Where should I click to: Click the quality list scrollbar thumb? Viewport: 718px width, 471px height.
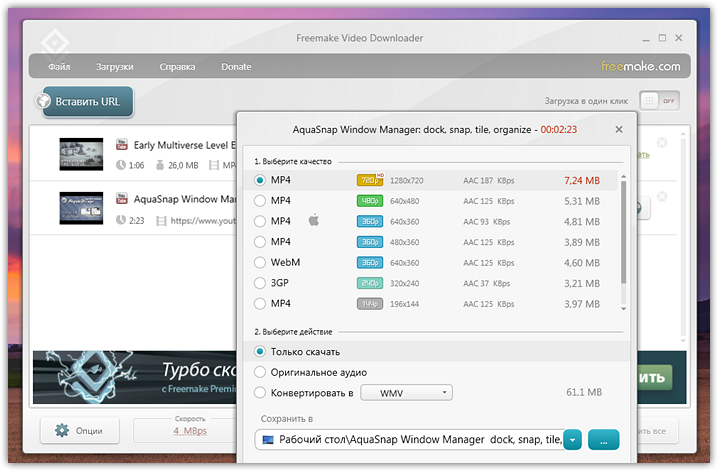[x=623, y=232]
